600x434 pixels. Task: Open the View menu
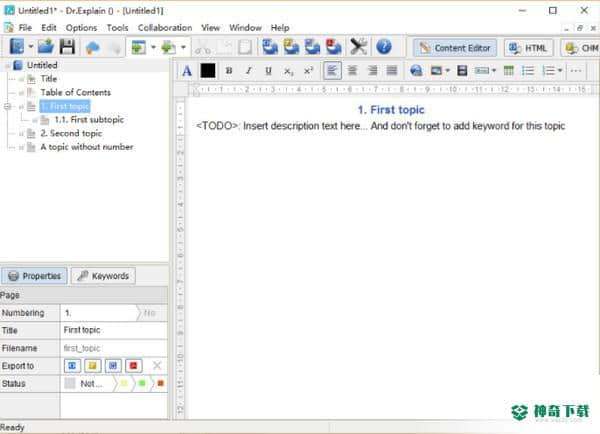coord(210,28)
